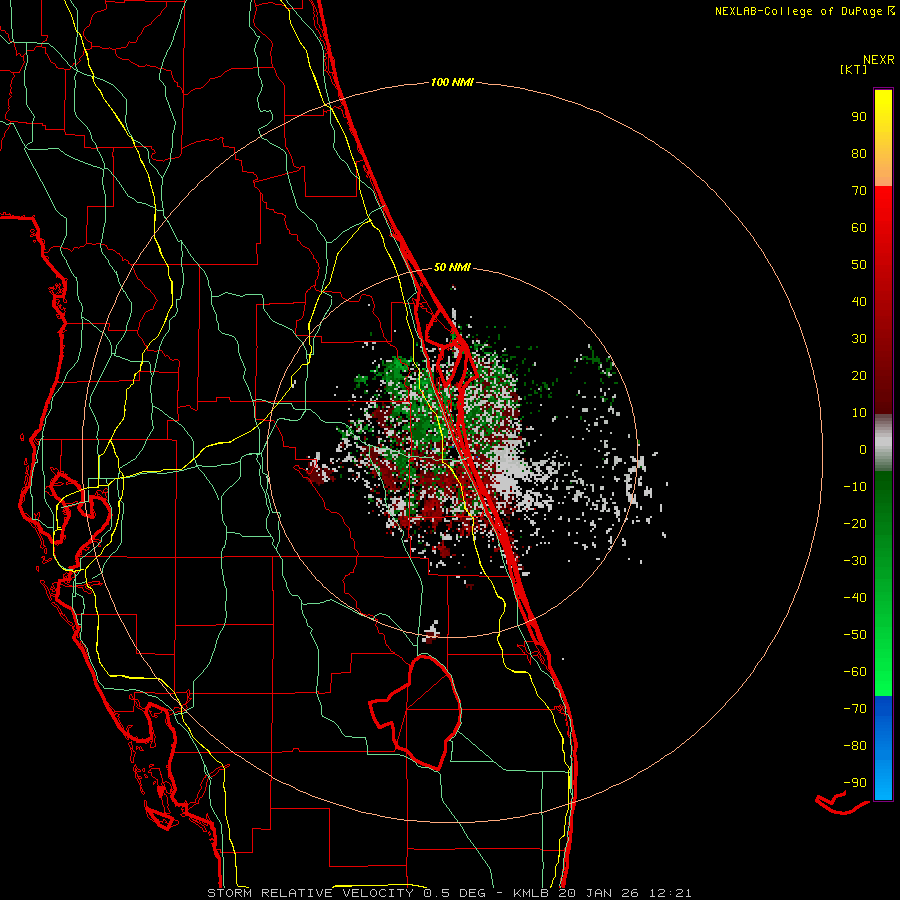Click the 50 NMI range ring label
900x900 pixels.
pyautogui.click(x=452, y=267)
